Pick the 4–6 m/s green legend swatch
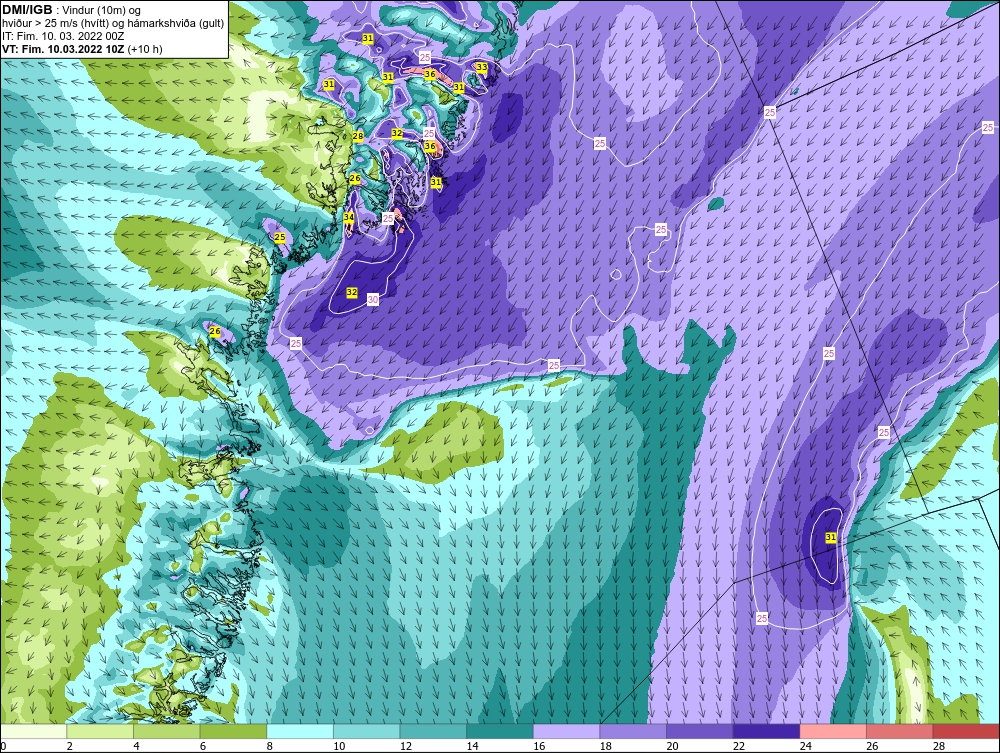1000x753 pixels. point(166,731)
